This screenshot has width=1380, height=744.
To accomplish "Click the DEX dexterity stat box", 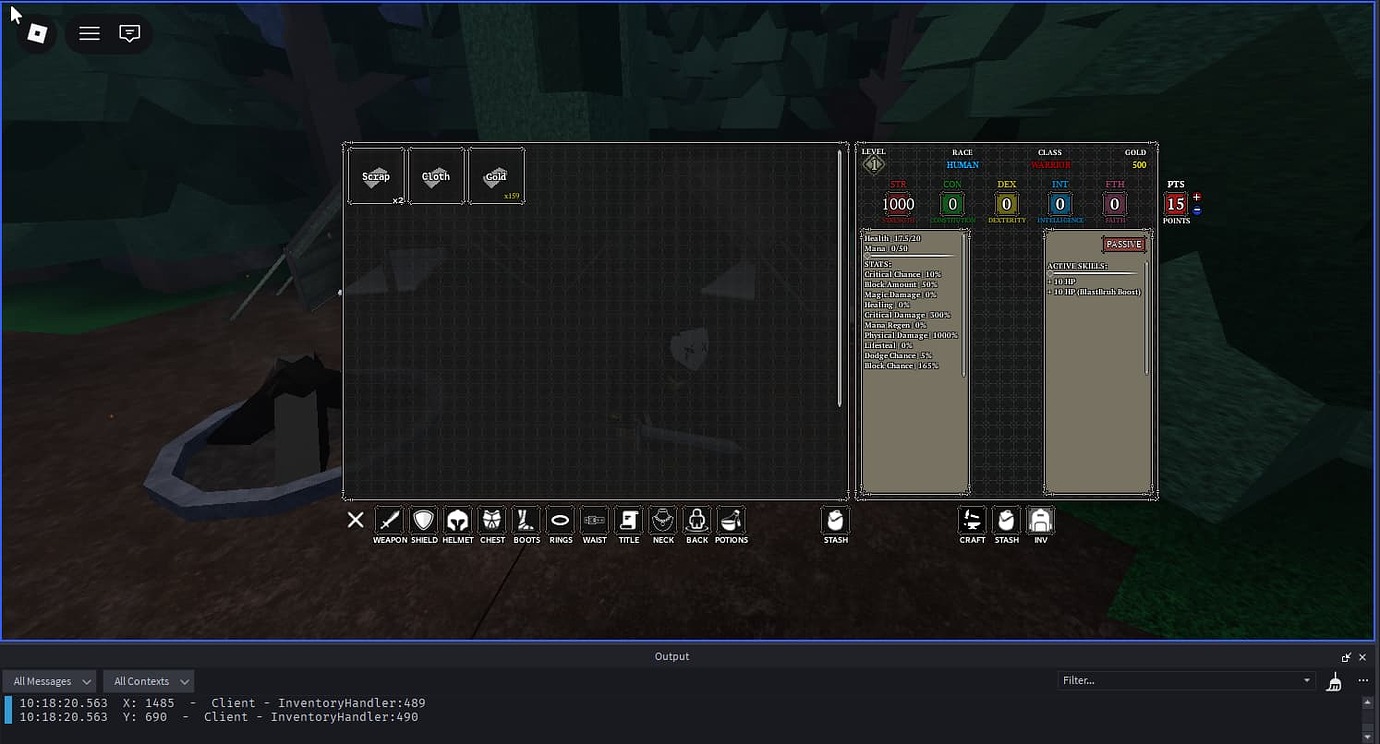I will tap(1006, 204).
